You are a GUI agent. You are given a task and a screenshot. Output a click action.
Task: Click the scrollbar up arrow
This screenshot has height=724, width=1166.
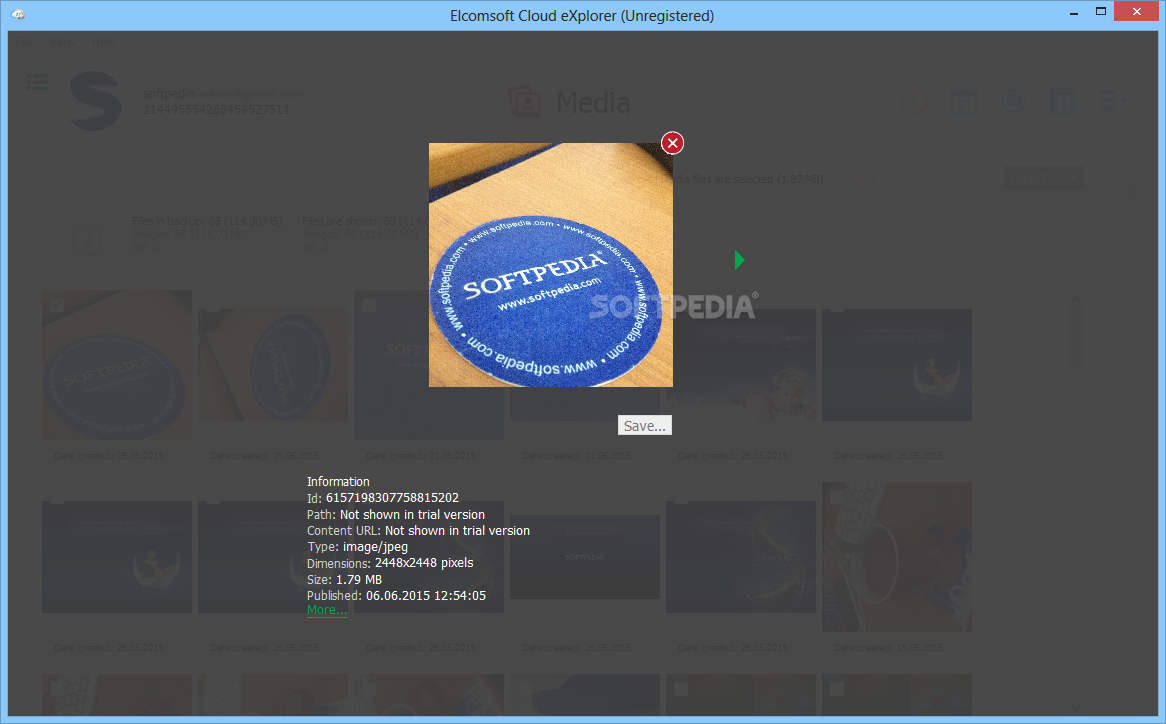point(1075,300)
